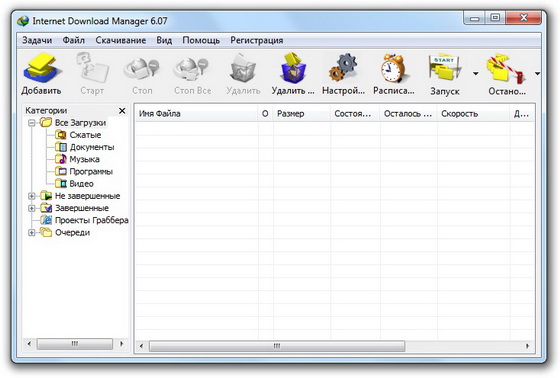Select the Музыка category
560x378 pixels.
84,159
